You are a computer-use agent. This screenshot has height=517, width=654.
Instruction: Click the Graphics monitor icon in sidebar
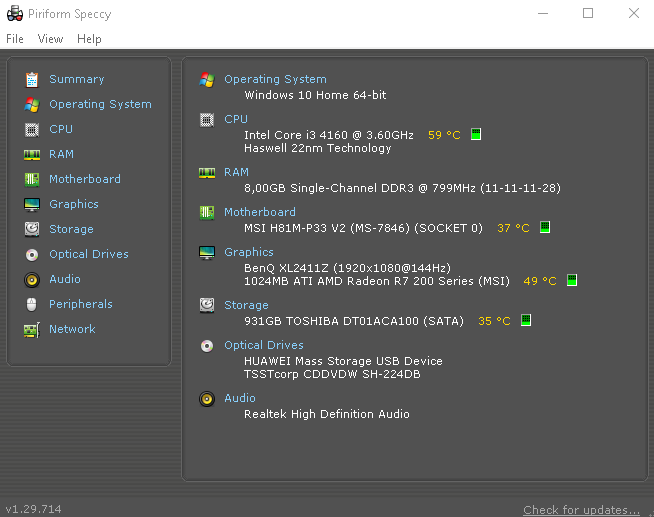coord(32,205)
